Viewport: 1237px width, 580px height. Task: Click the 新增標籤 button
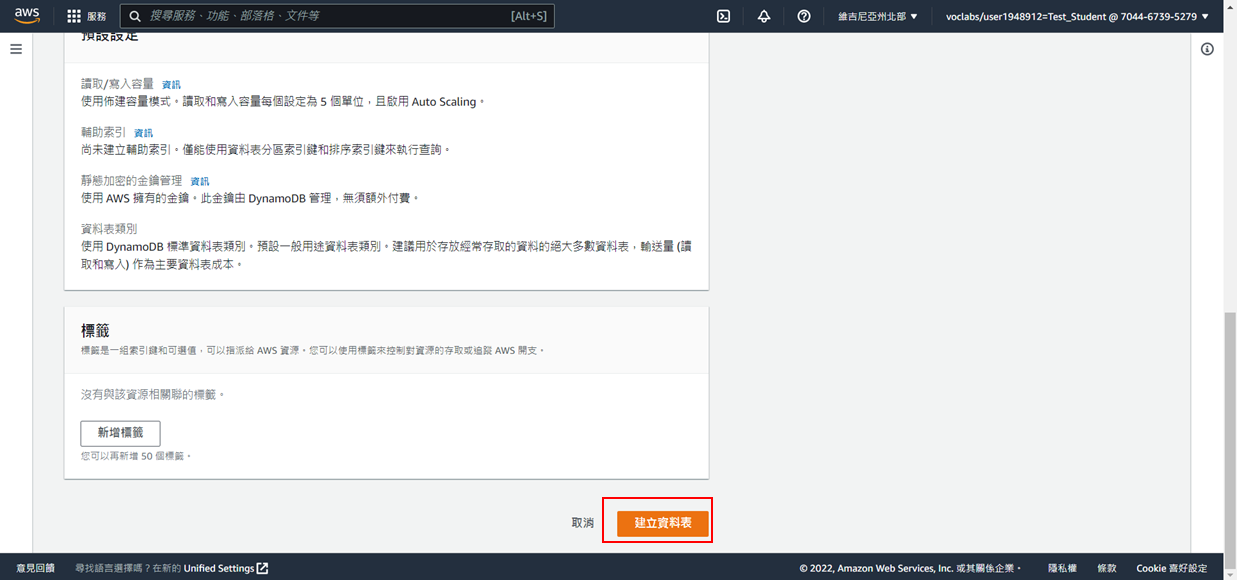click(120, 433)
